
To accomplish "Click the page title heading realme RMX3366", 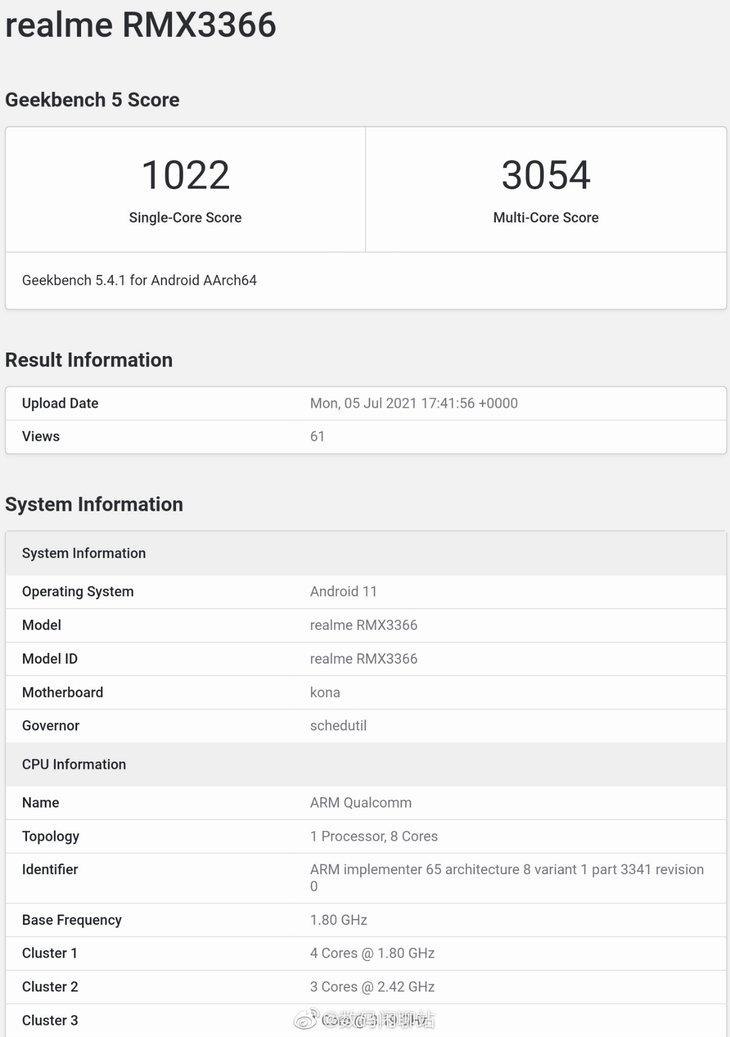I will click(141, 24).
